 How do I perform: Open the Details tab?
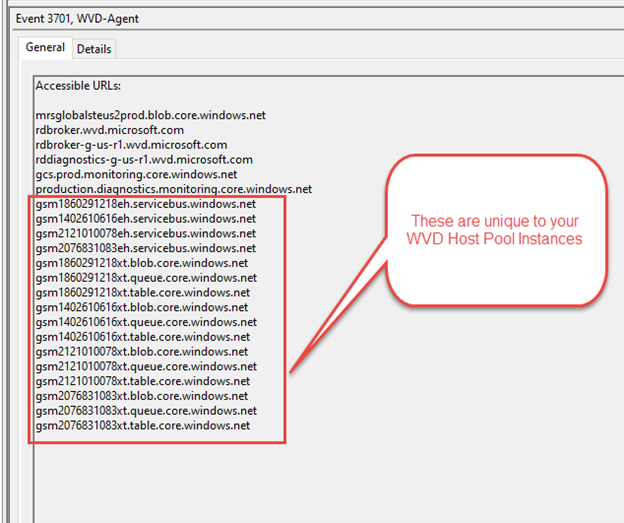(94, 49)
